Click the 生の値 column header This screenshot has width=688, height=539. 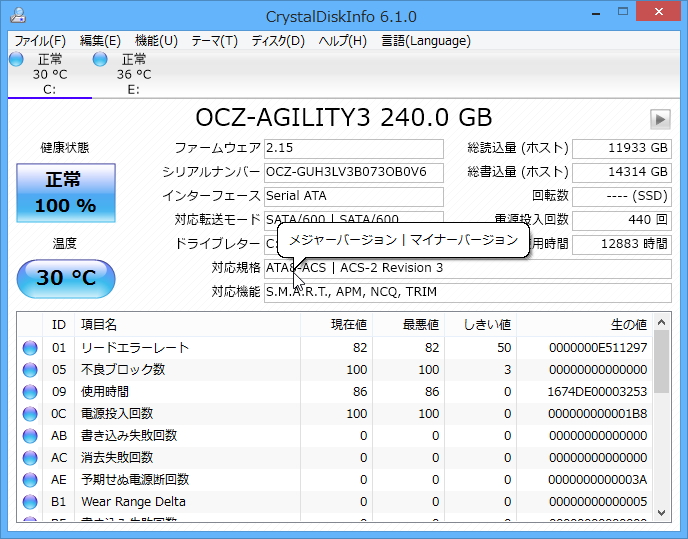584,325
